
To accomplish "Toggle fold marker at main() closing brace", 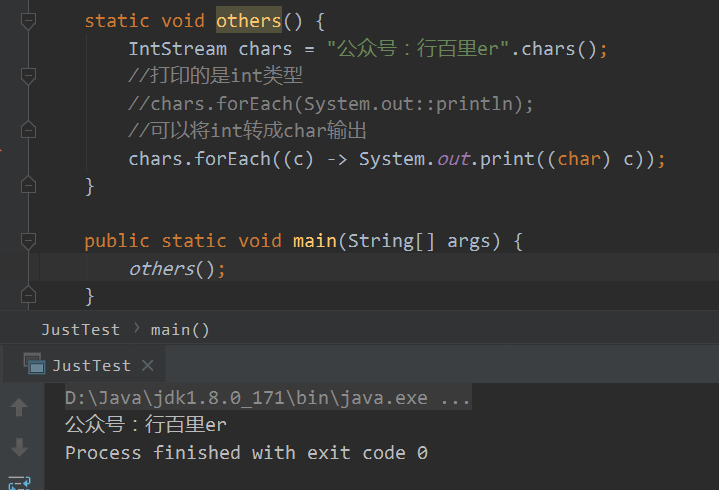I will click(28, 295).
